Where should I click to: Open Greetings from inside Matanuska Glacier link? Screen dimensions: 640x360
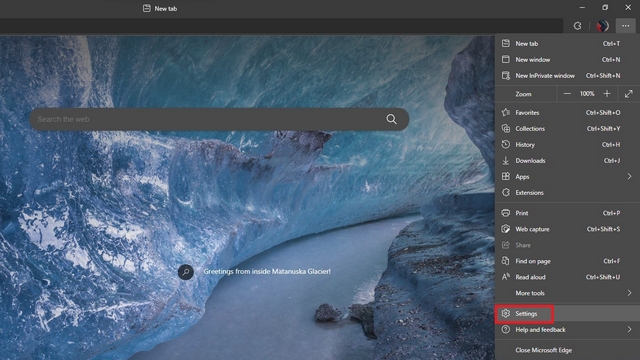[x=267, y=271]
